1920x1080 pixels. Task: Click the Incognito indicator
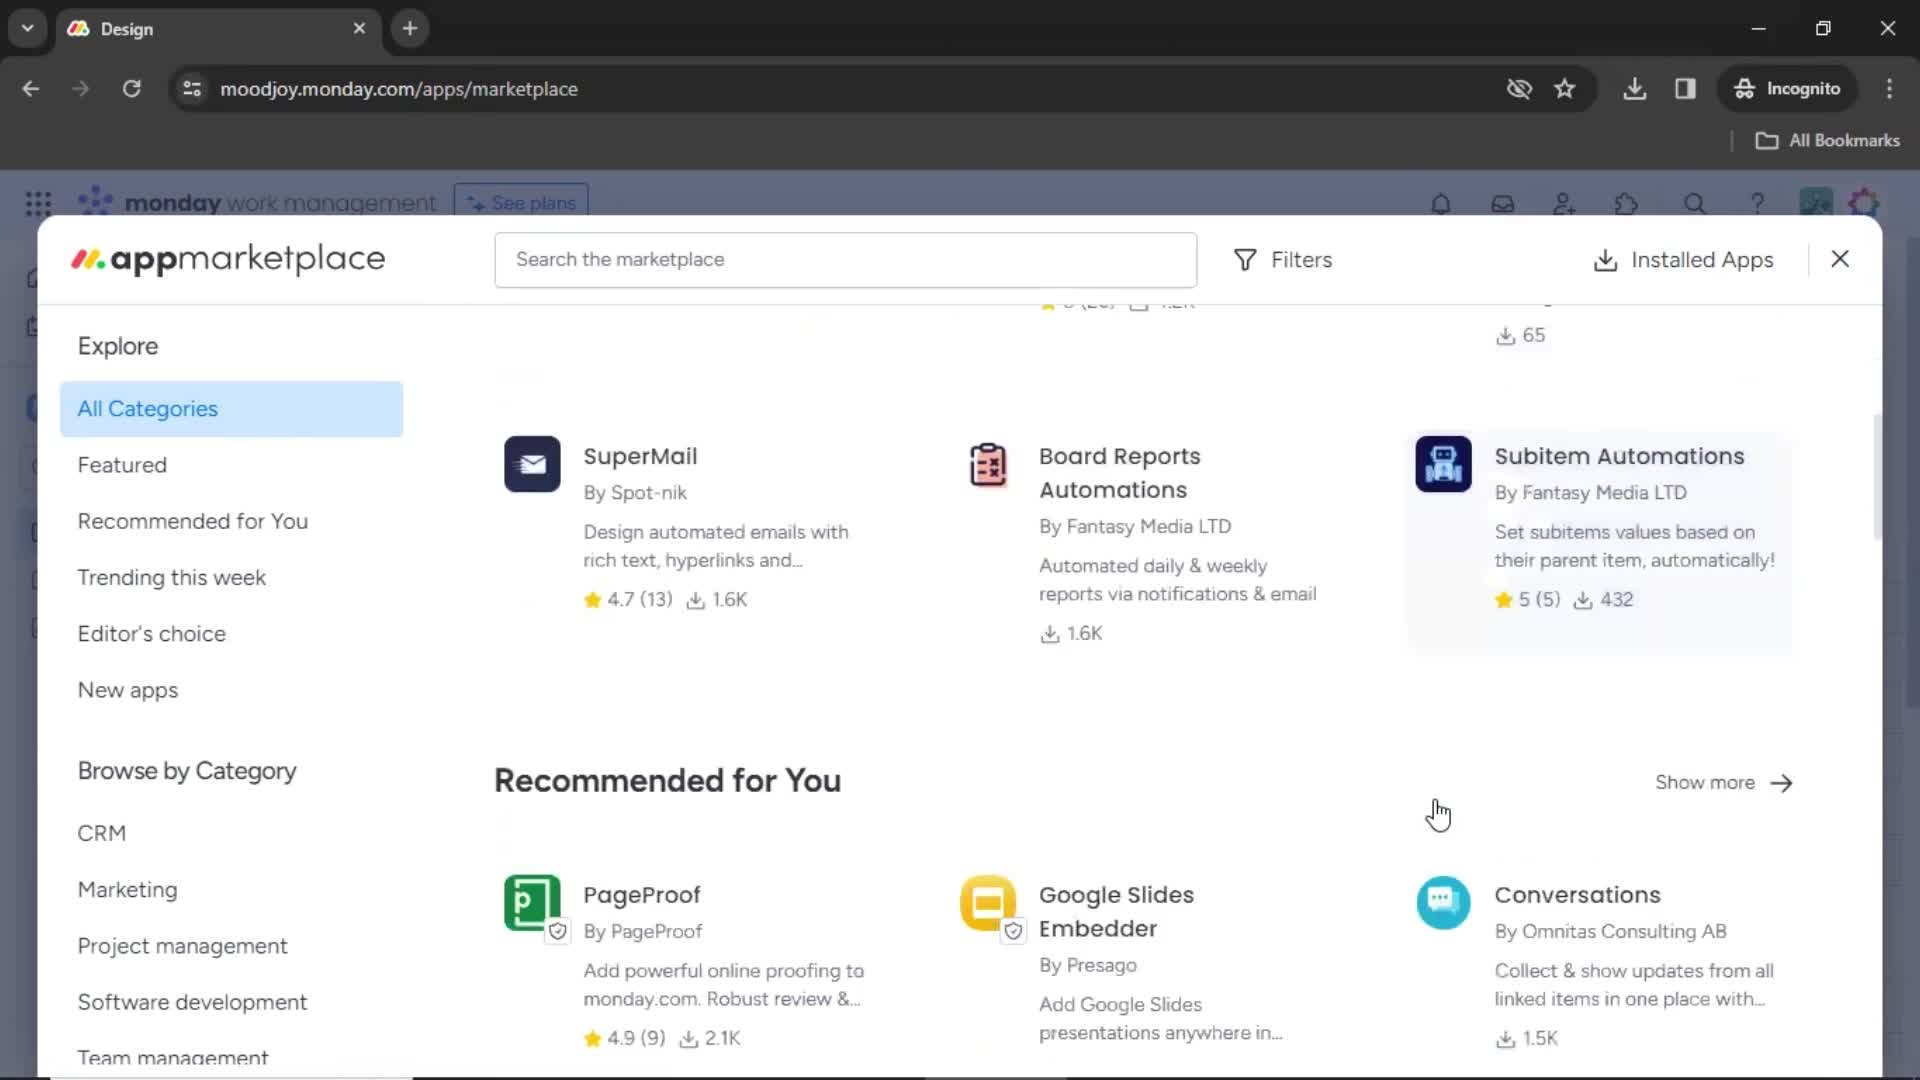tap(1788, 89)
